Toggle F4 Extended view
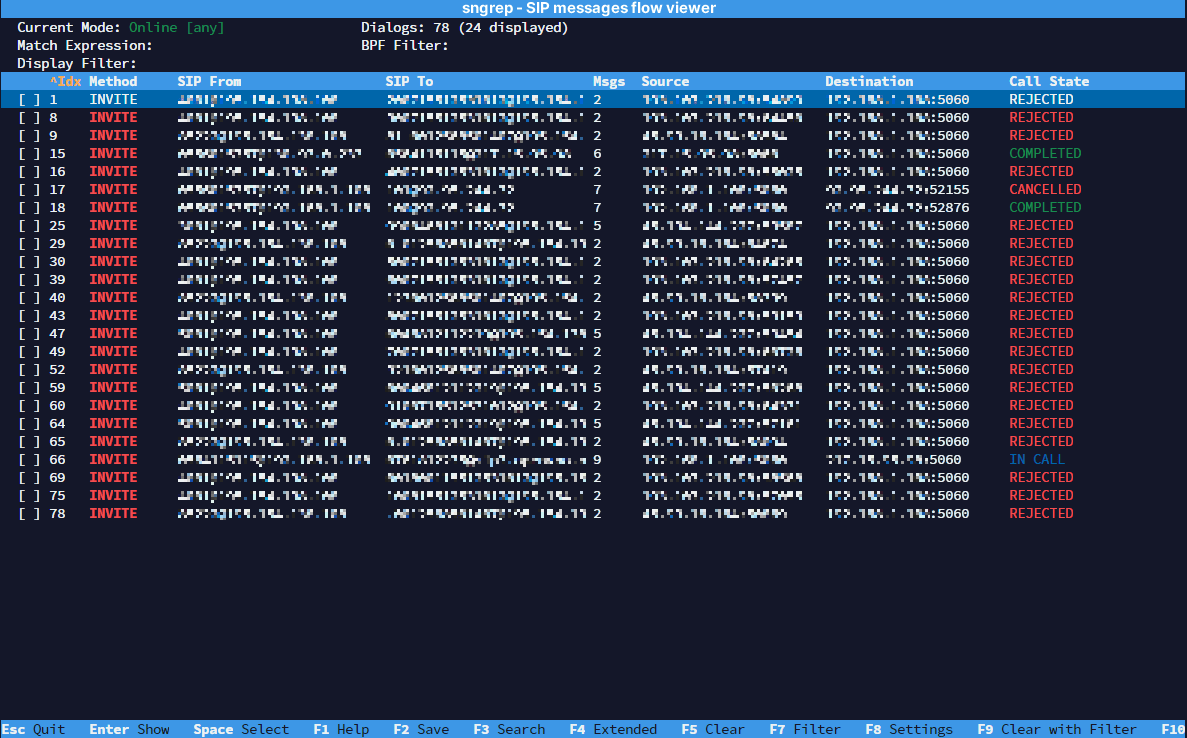The width and height of the screenshot is (1187, 738). coord(613,730)
